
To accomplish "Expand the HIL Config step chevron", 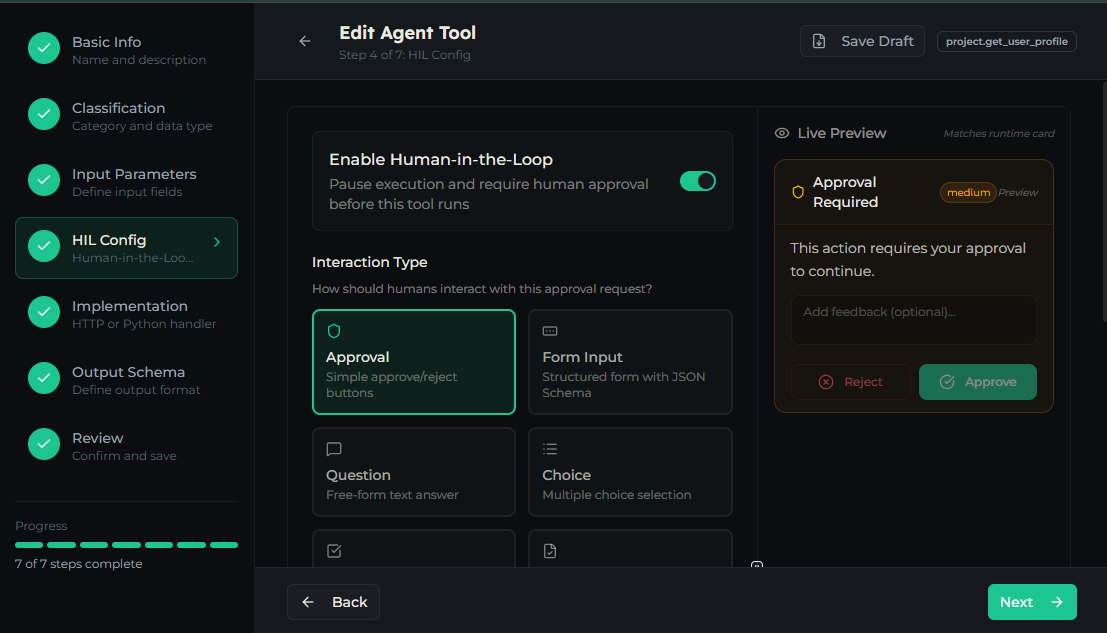I will pos(217,242).
